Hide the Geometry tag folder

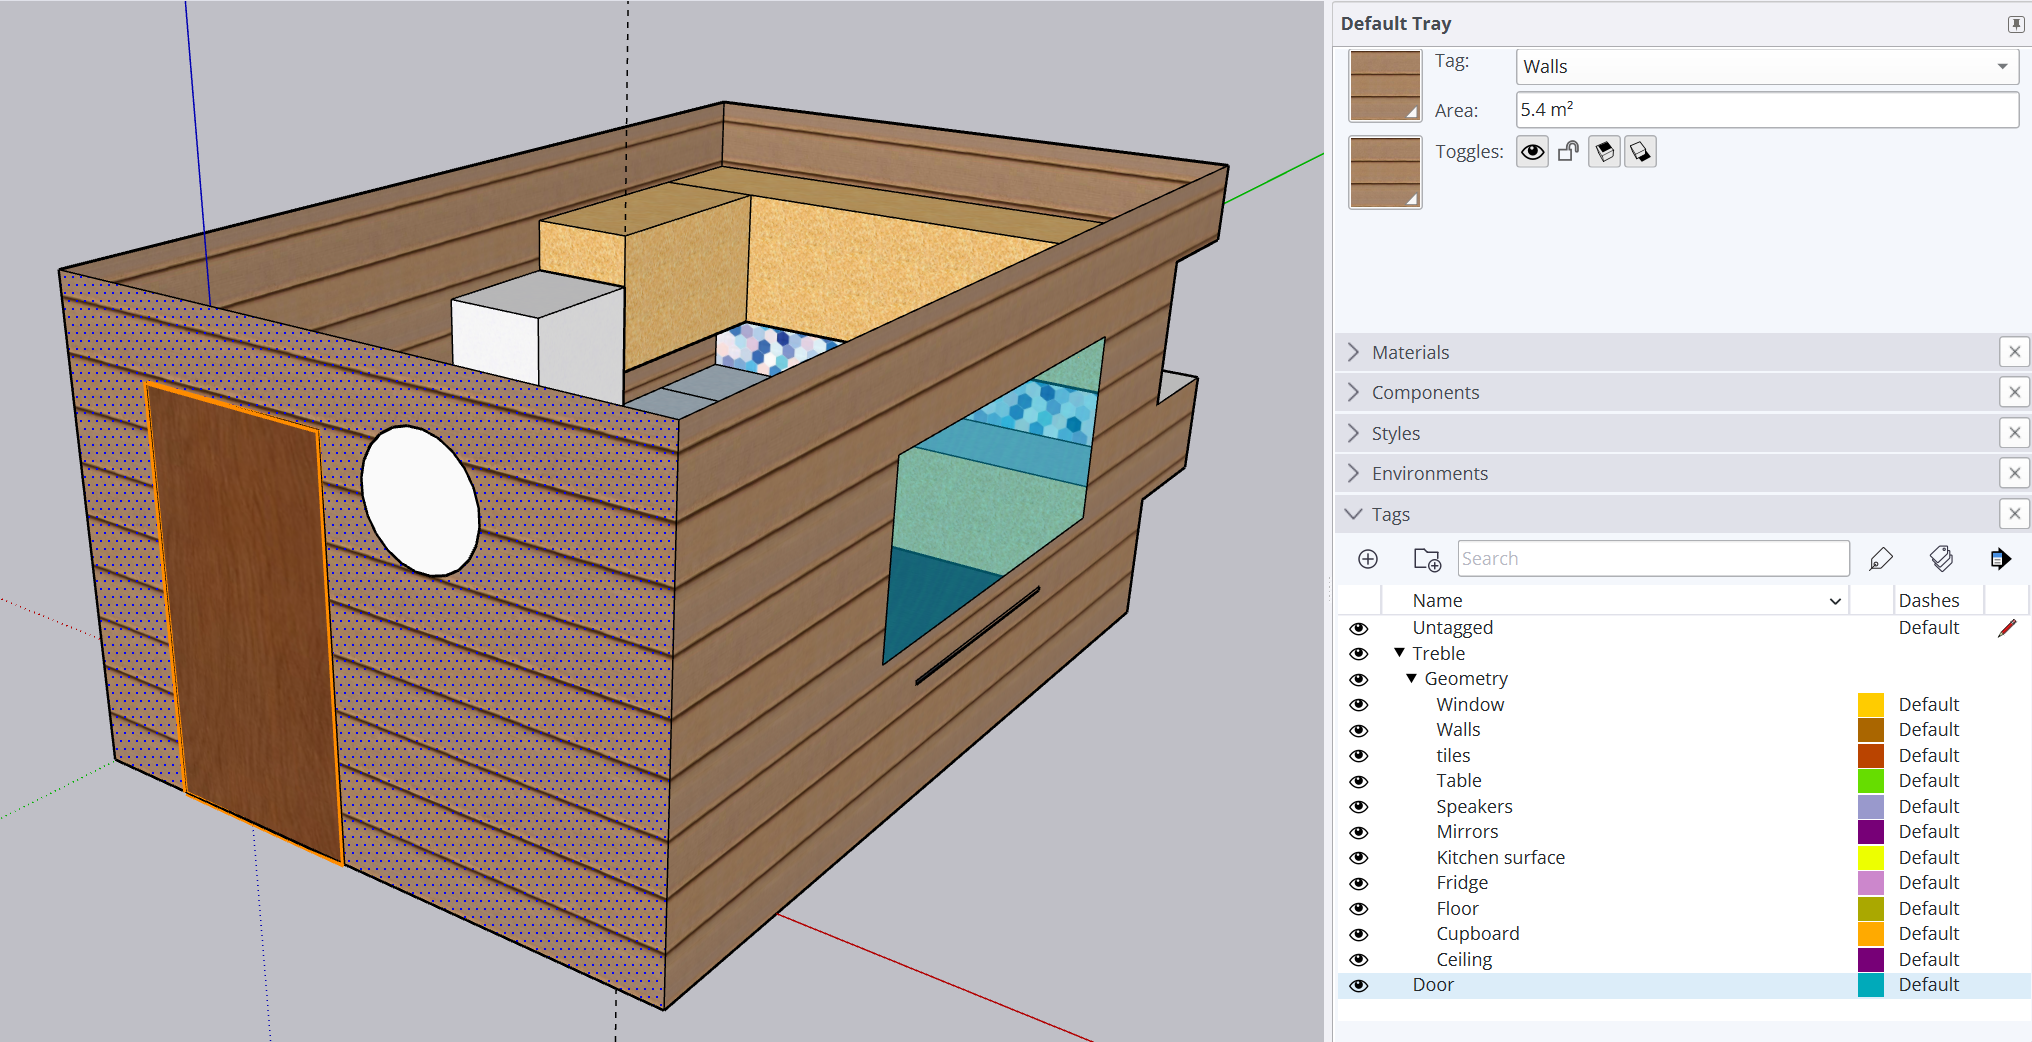1358,679
